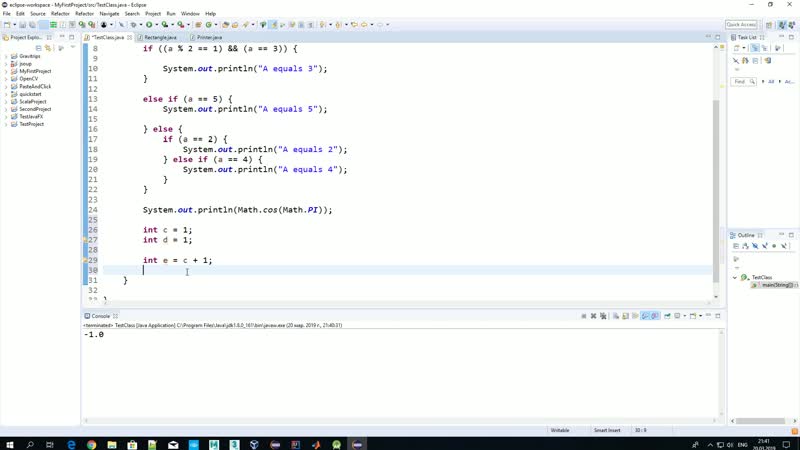Image resolution: width=800 pixels, height=450 pixels.
Task: Click Collapse All in Project Explorer
Action: [x=38, y=48]
